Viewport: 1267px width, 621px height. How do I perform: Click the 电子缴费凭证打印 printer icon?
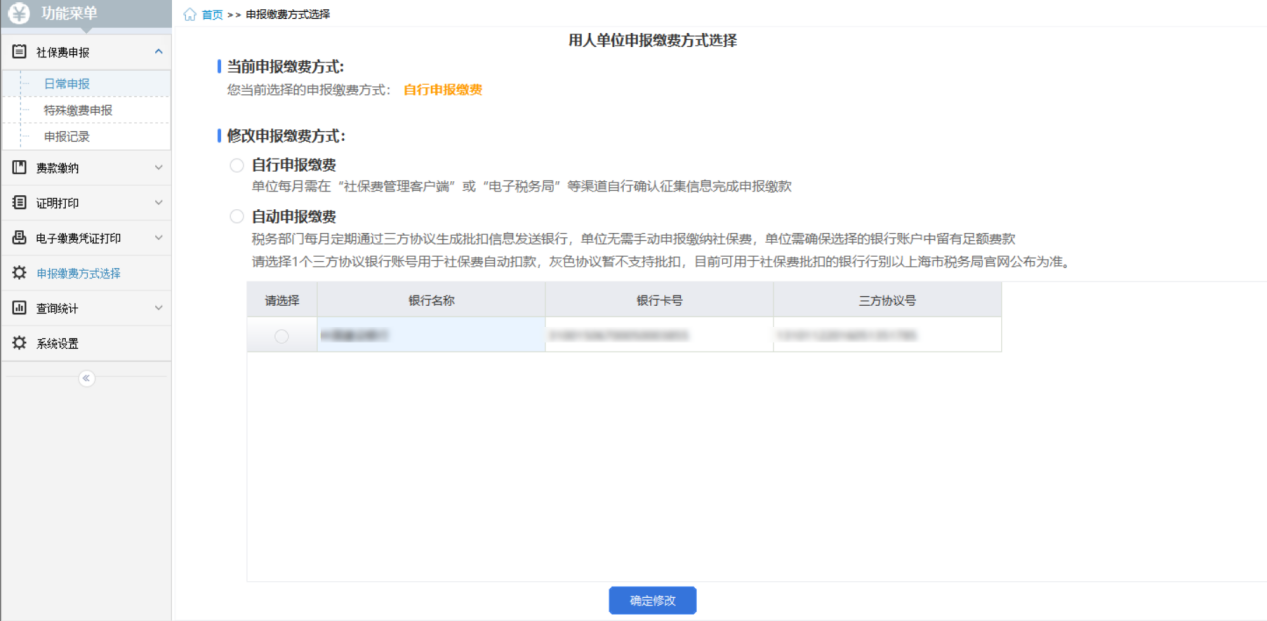[19, 238]
